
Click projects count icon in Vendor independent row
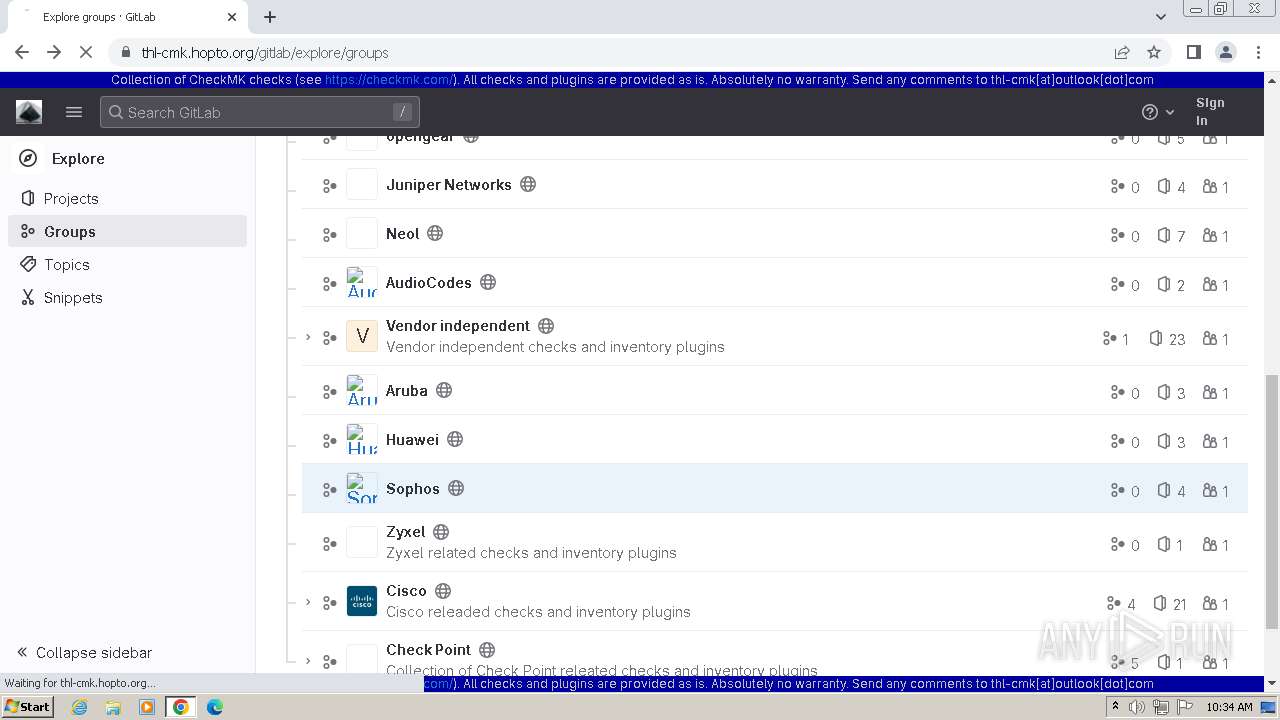(x=1156, y=338)
